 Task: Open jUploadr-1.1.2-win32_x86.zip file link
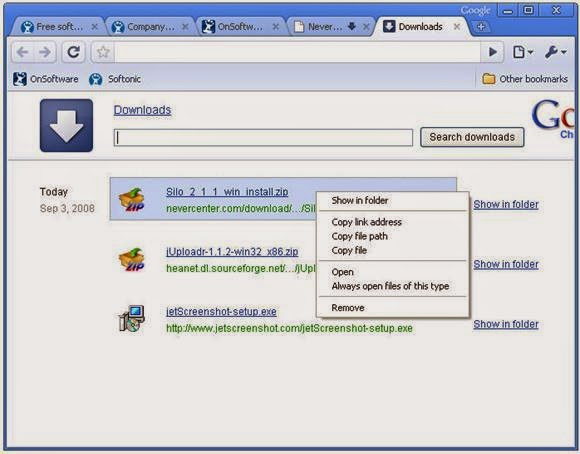click(x=232, y=252)
